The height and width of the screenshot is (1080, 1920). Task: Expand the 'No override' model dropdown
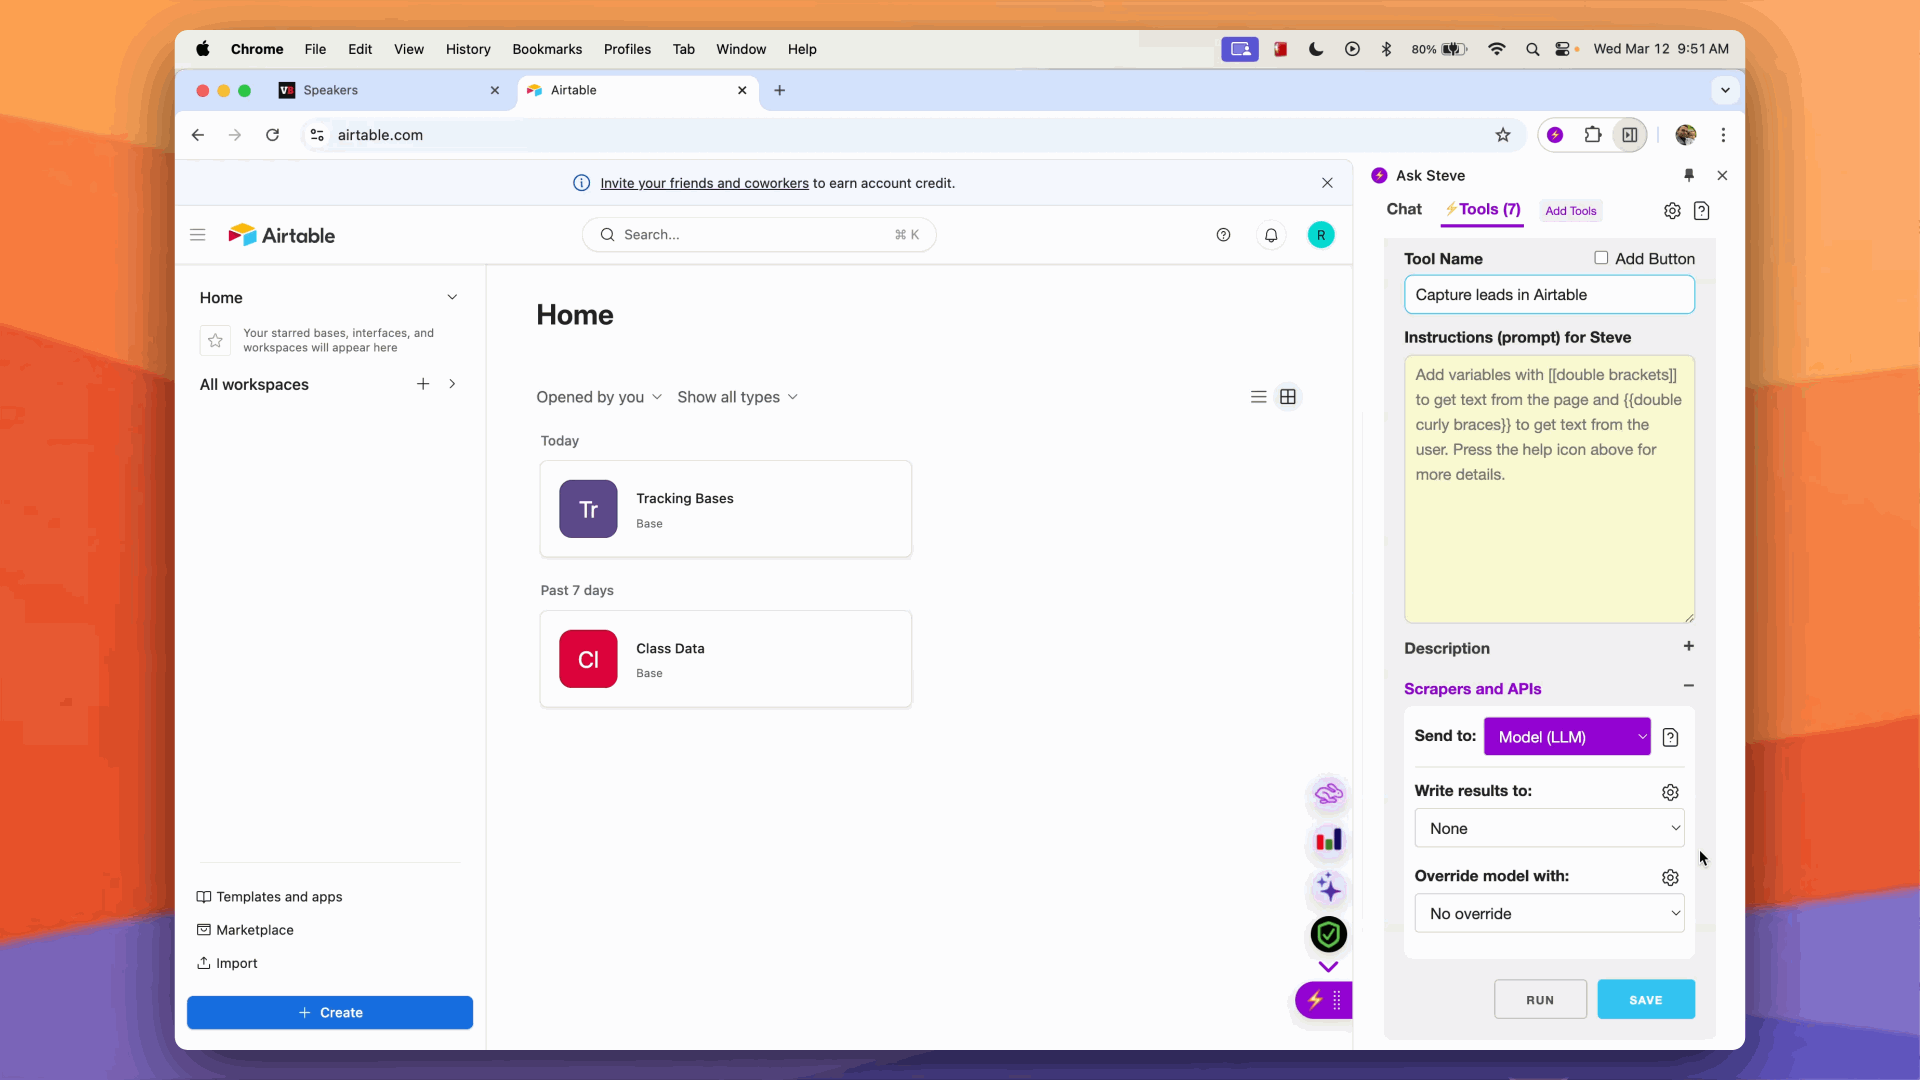click(1549, 913)
